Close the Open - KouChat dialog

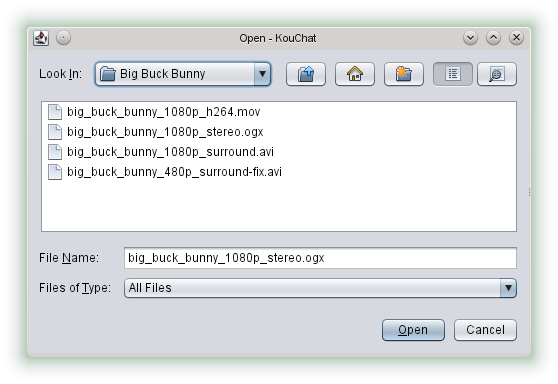pyautogui.click(x=516, y=38)
